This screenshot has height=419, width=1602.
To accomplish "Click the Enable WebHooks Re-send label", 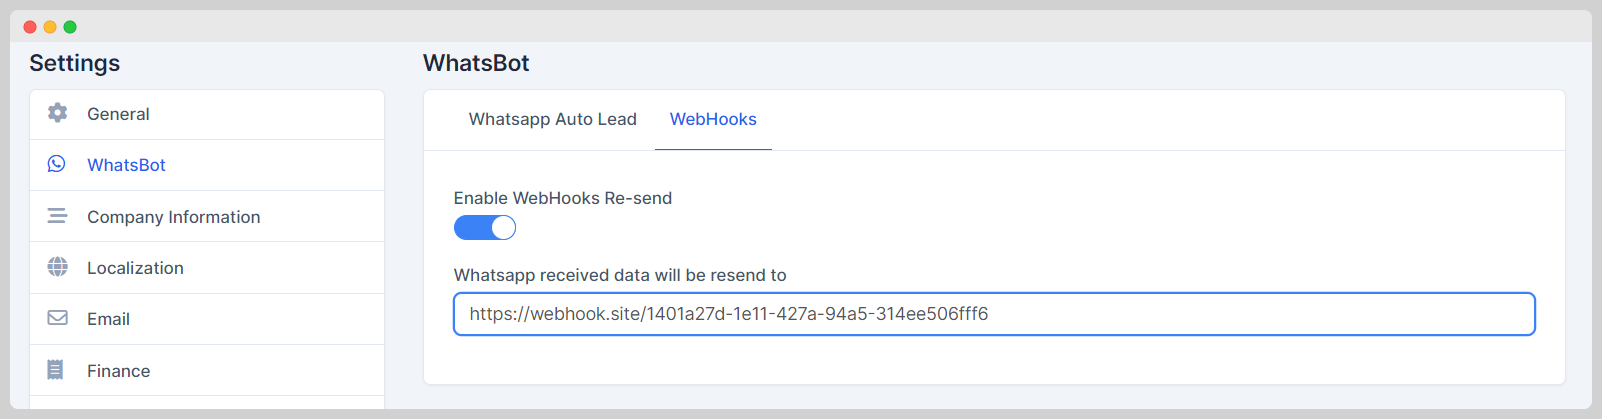I will click(x=562, y=198).
